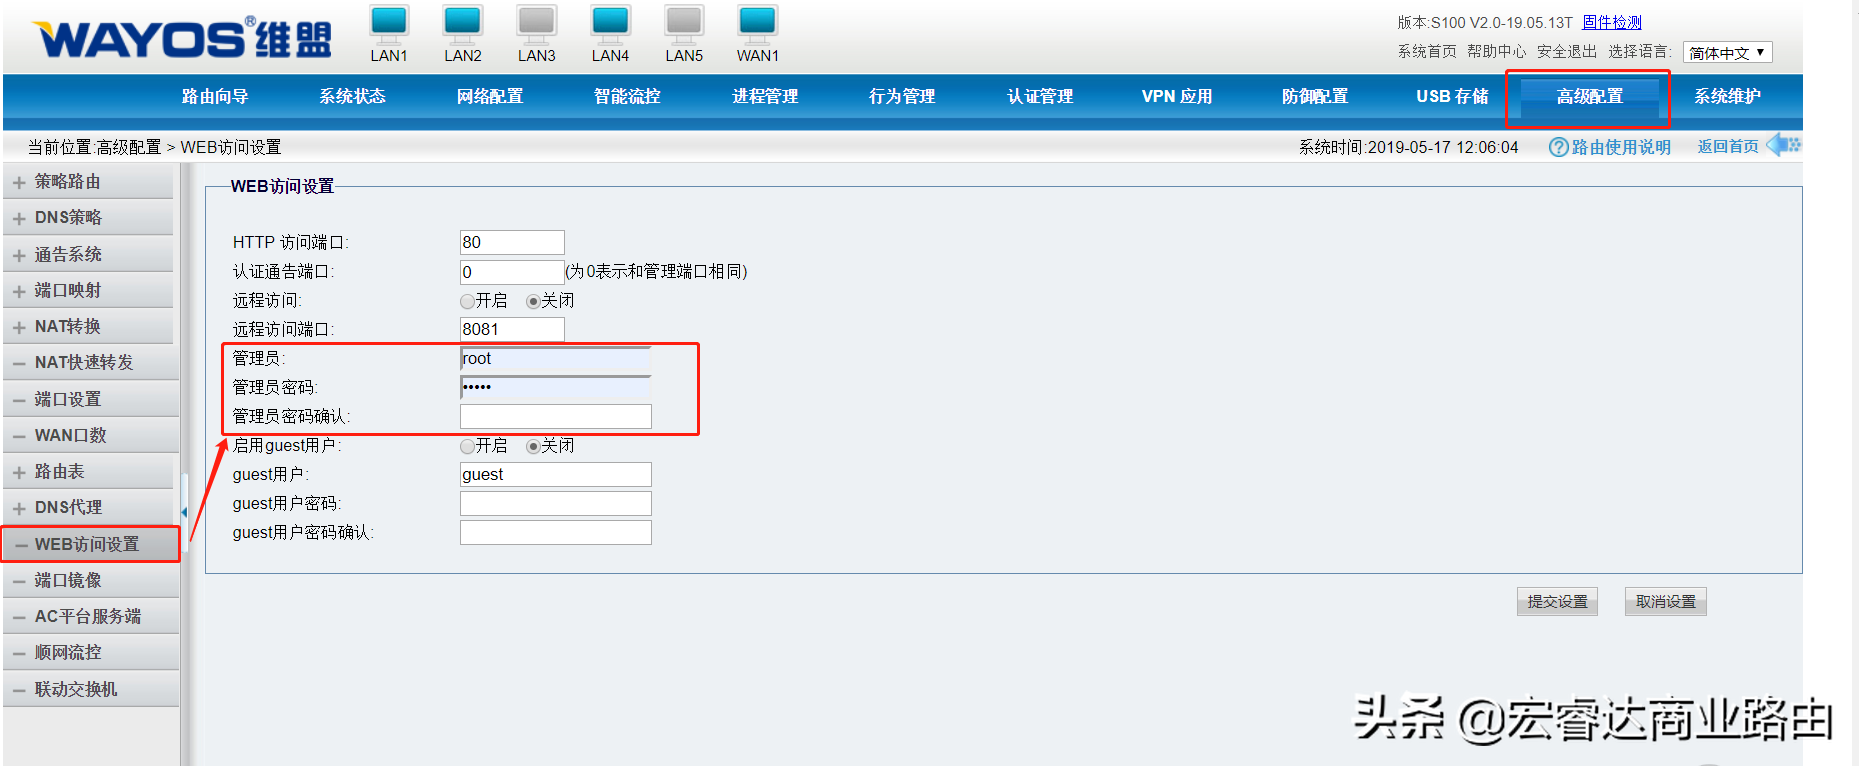Click the LAN4 port status icon
Image resolution: width=1859 pixels, height=766 pixels.
point(610,23)
